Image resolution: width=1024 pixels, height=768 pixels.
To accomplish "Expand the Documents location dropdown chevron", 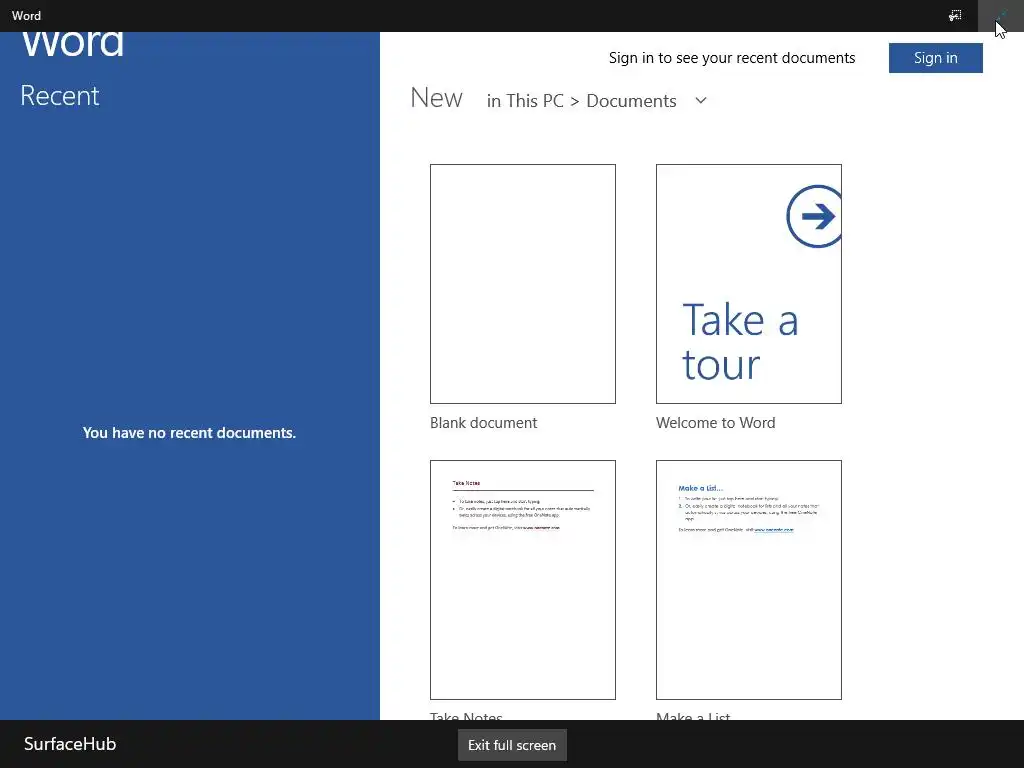I will point(701,101).
